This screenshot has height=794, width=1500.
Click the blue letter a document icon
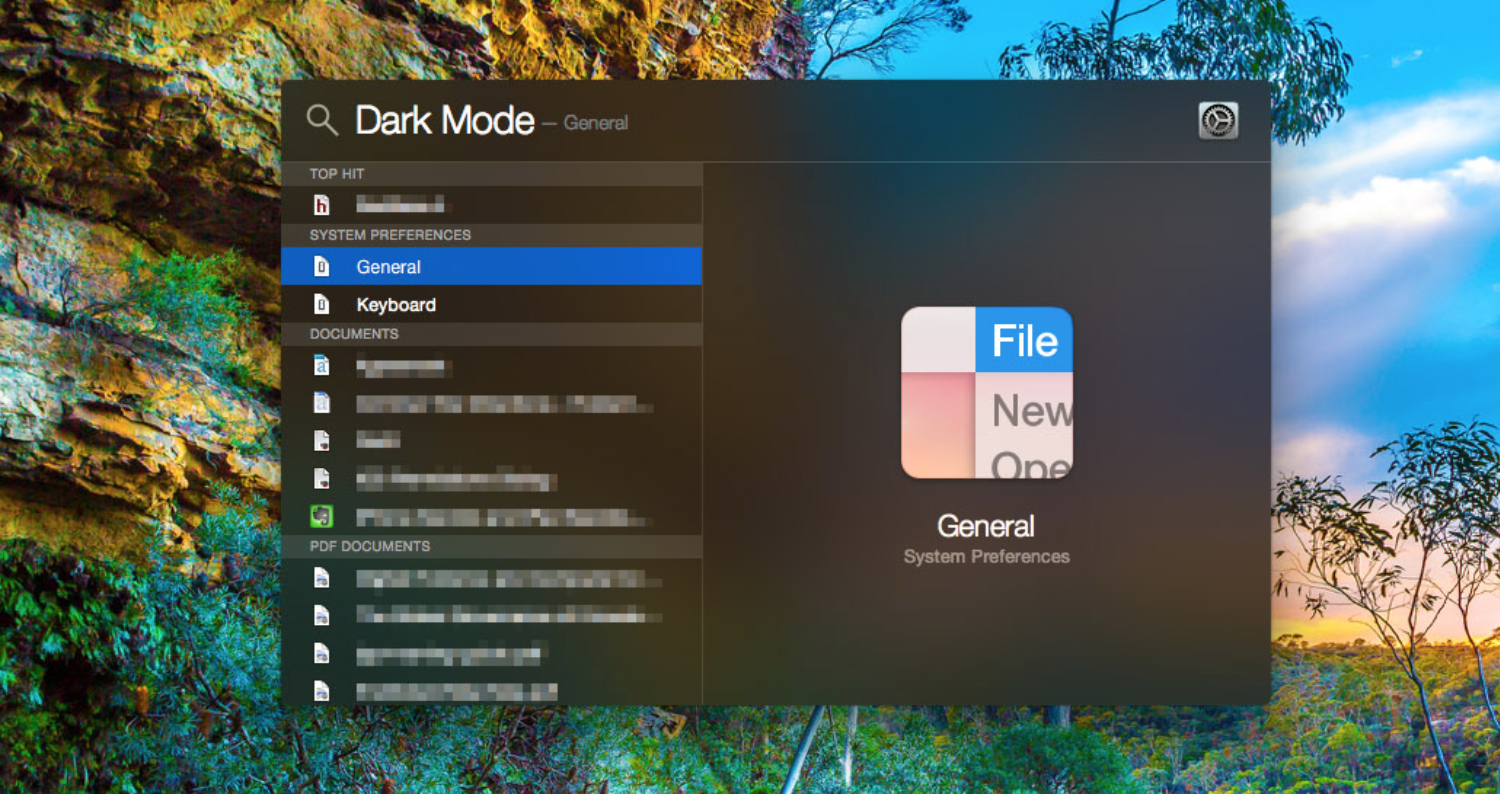coord(321,366)
